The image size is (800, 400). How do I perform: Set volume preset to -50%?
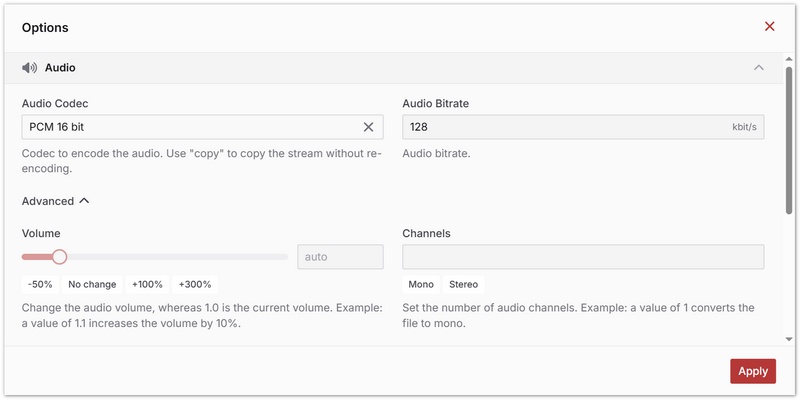click(40, 285)
